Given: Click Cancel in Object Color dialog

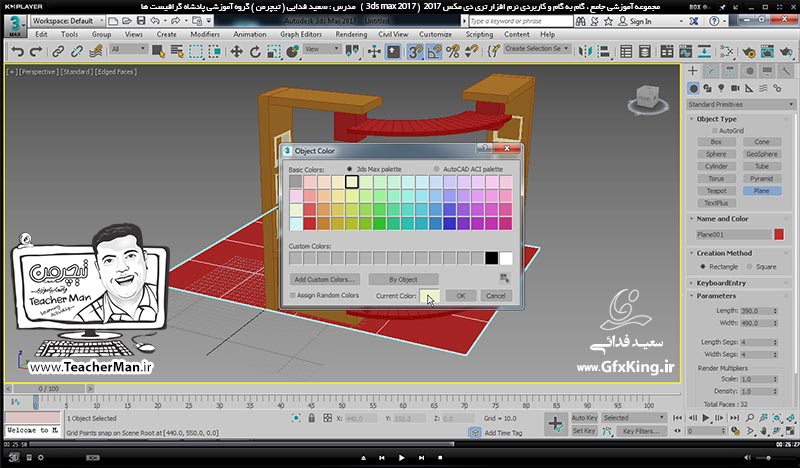Looking at the screenshot, I should coord(495,296).
